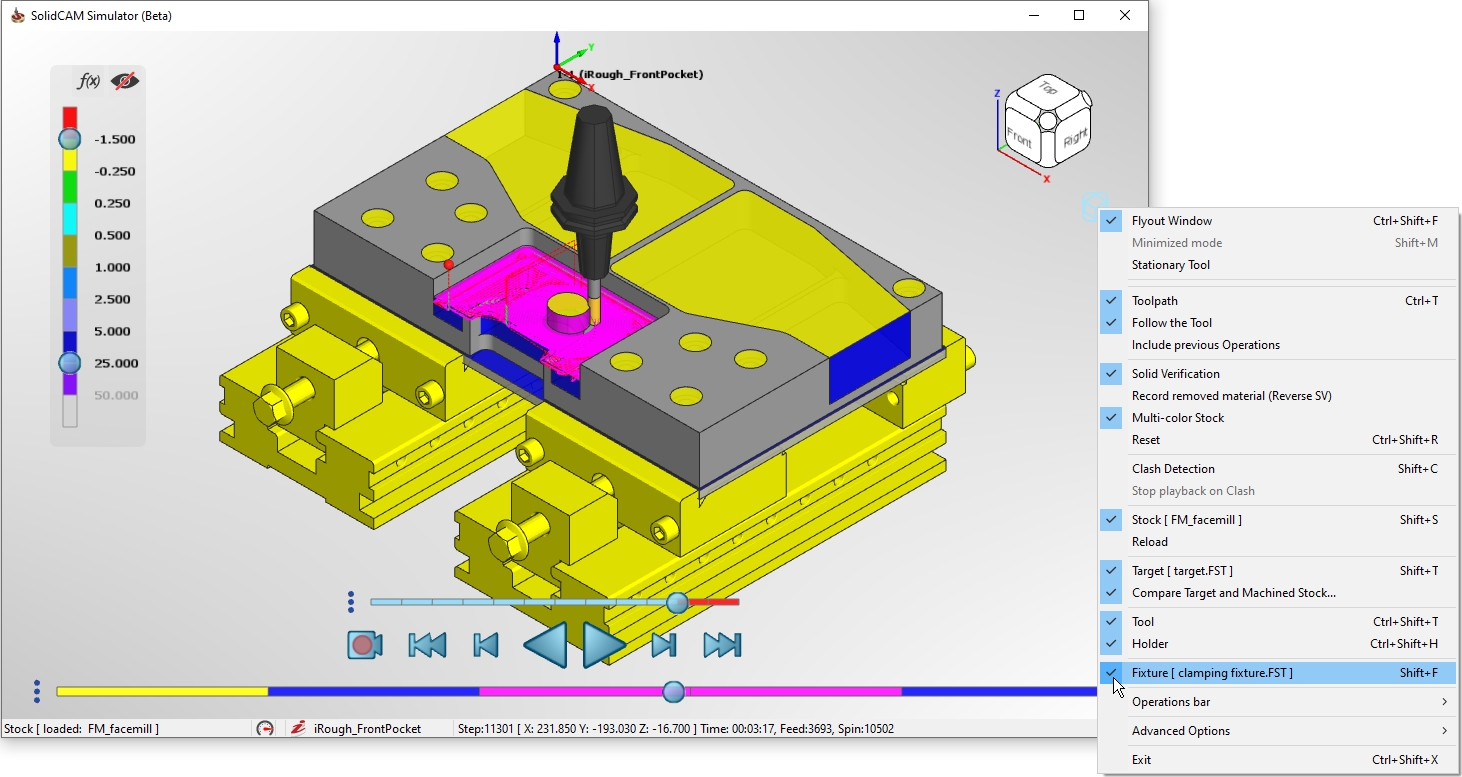Click the three-dot handle beside timeline bar

[37, 691]
